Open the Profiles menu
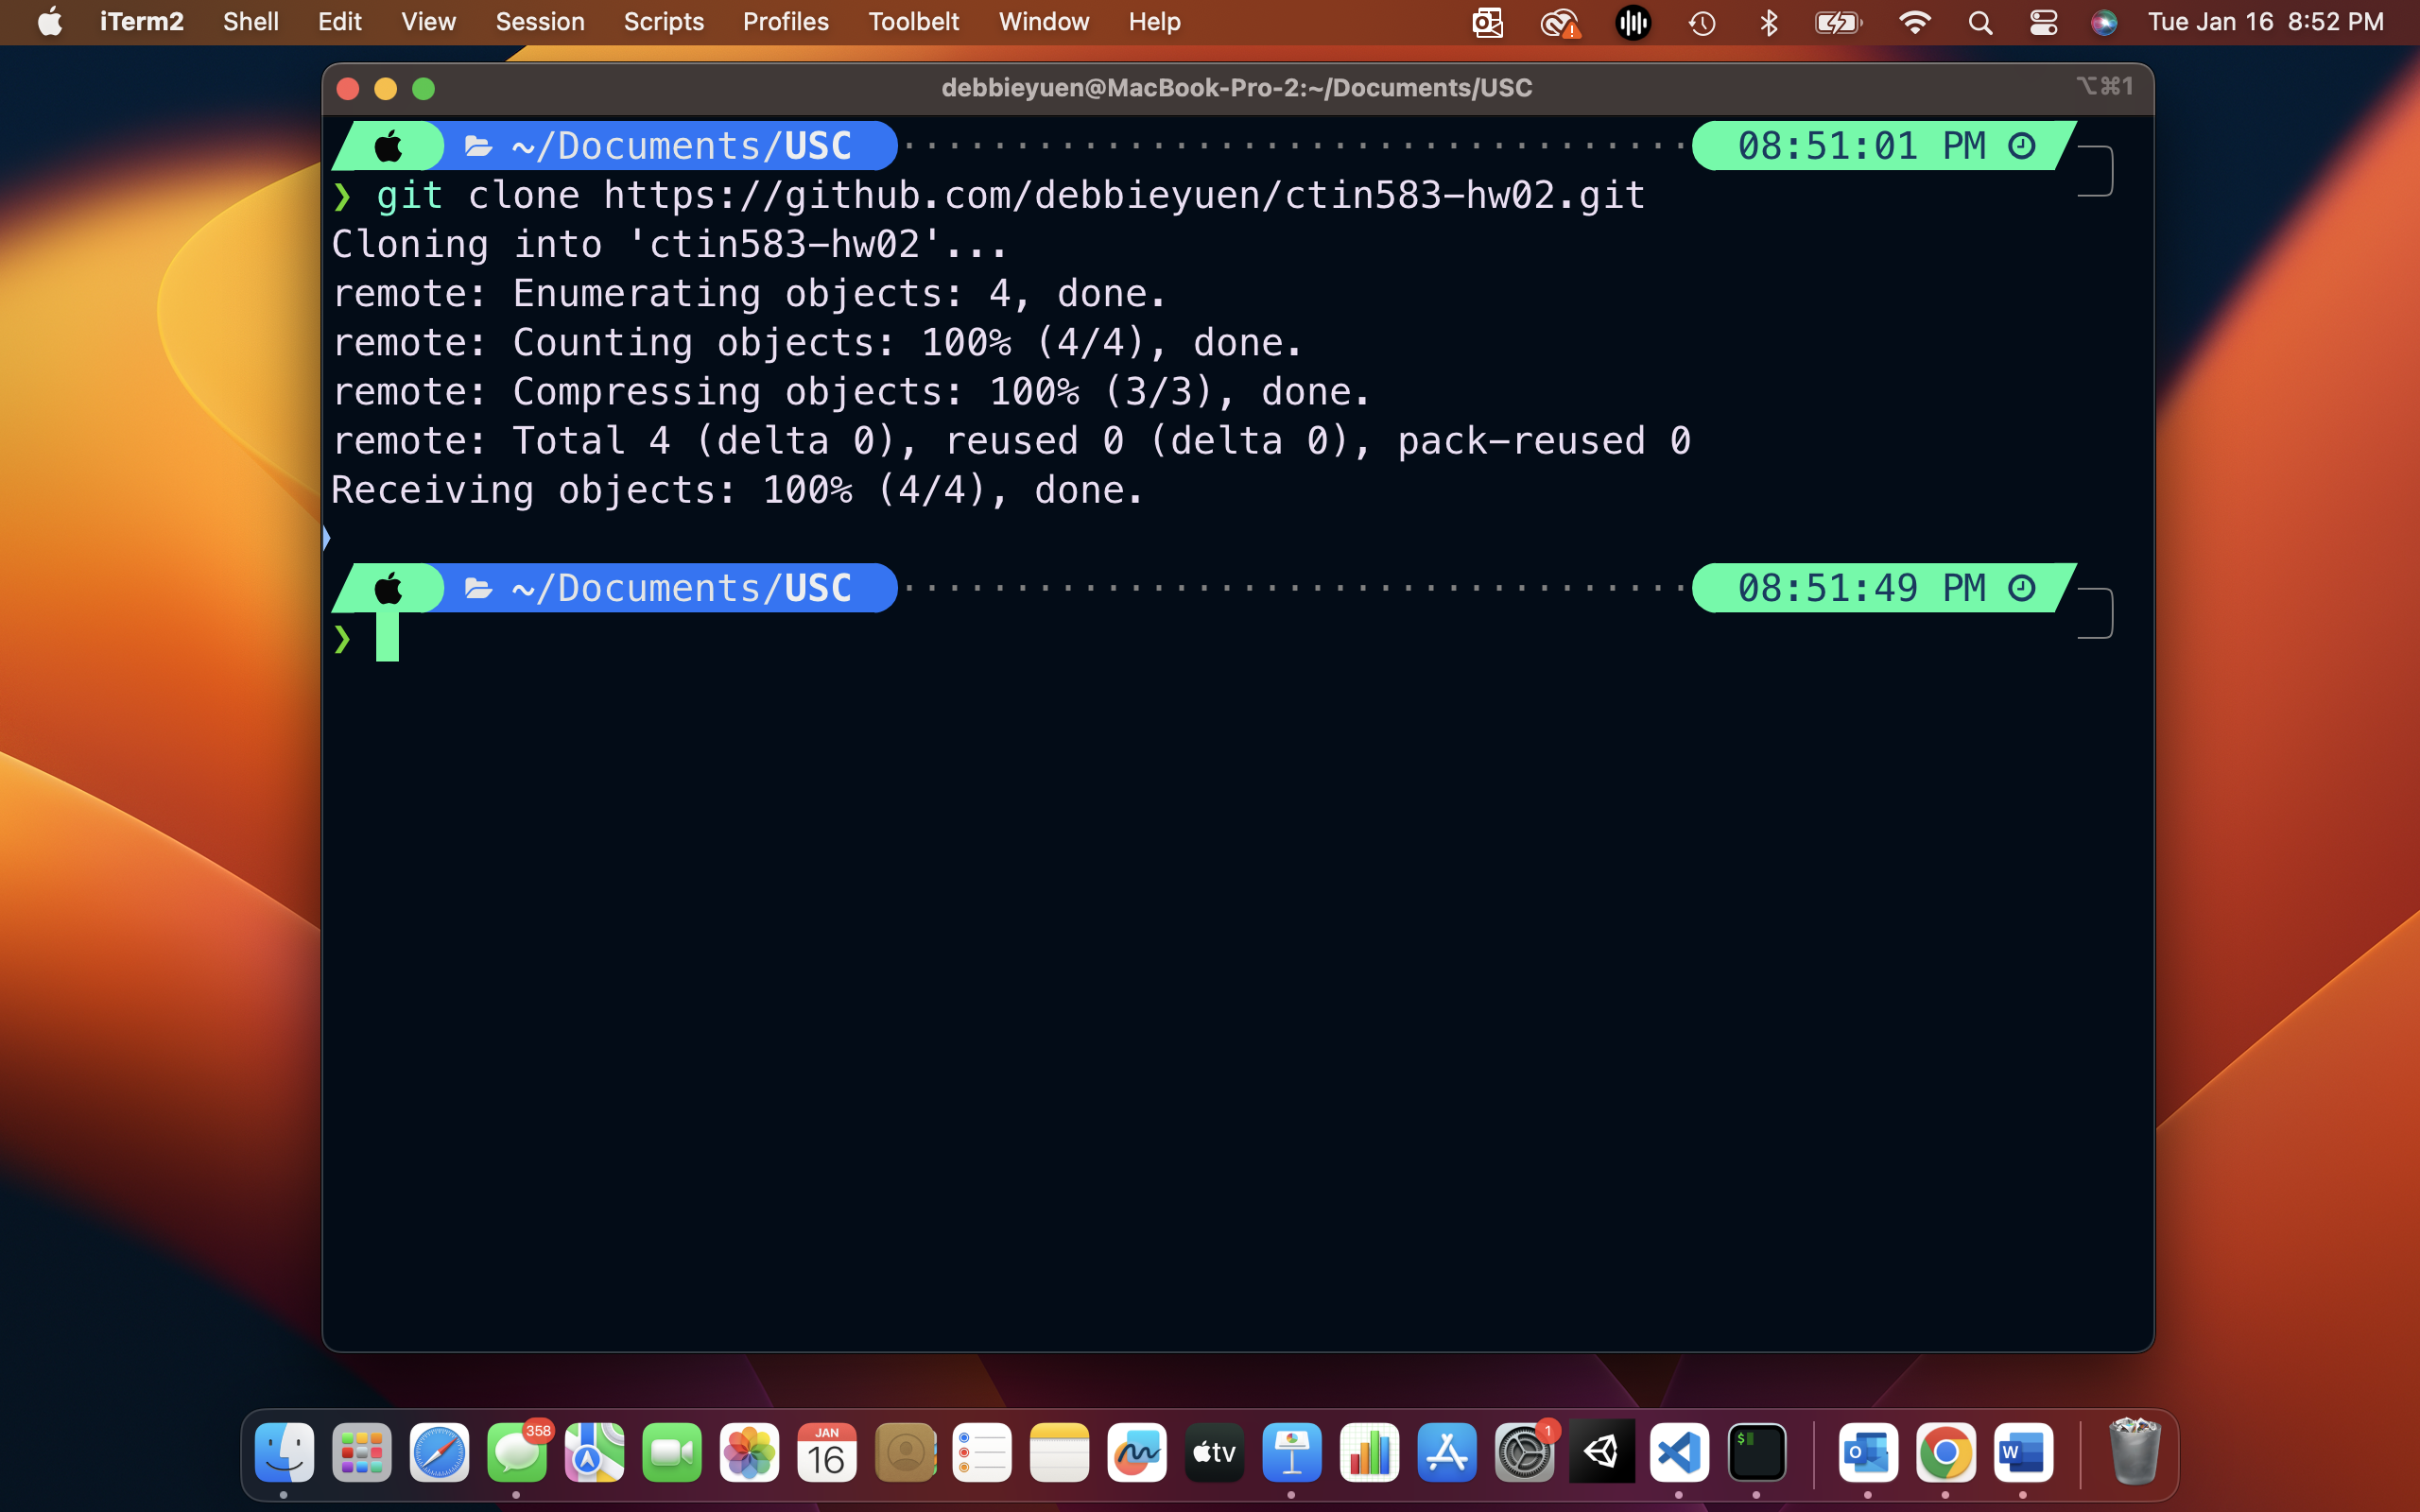This screenshot has width=2420, height=1512. tap(785, 22)
